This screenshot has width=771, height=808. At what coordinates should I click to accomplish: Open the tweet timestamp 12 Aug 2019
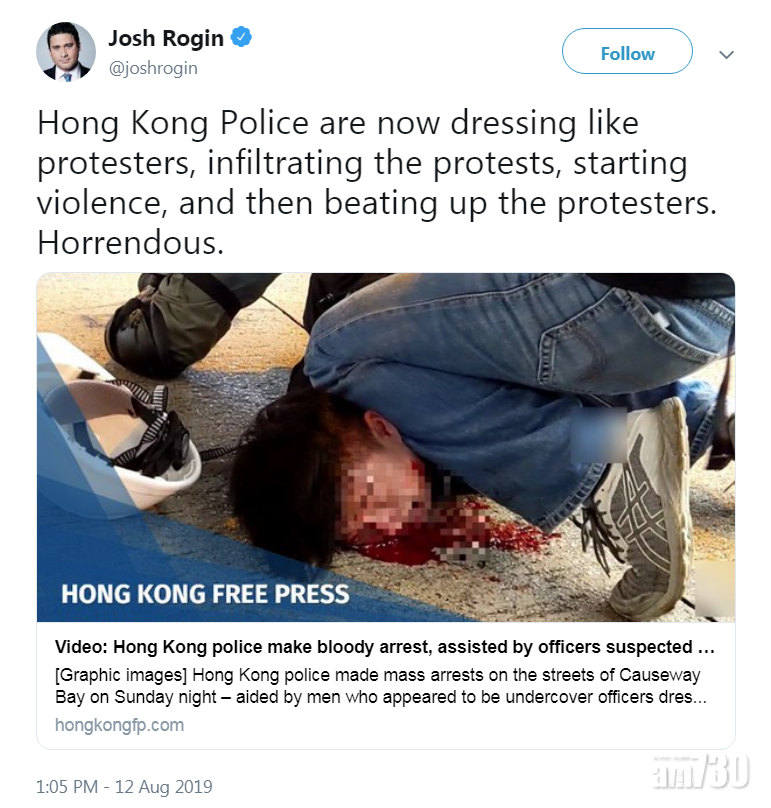pos(124,787)
